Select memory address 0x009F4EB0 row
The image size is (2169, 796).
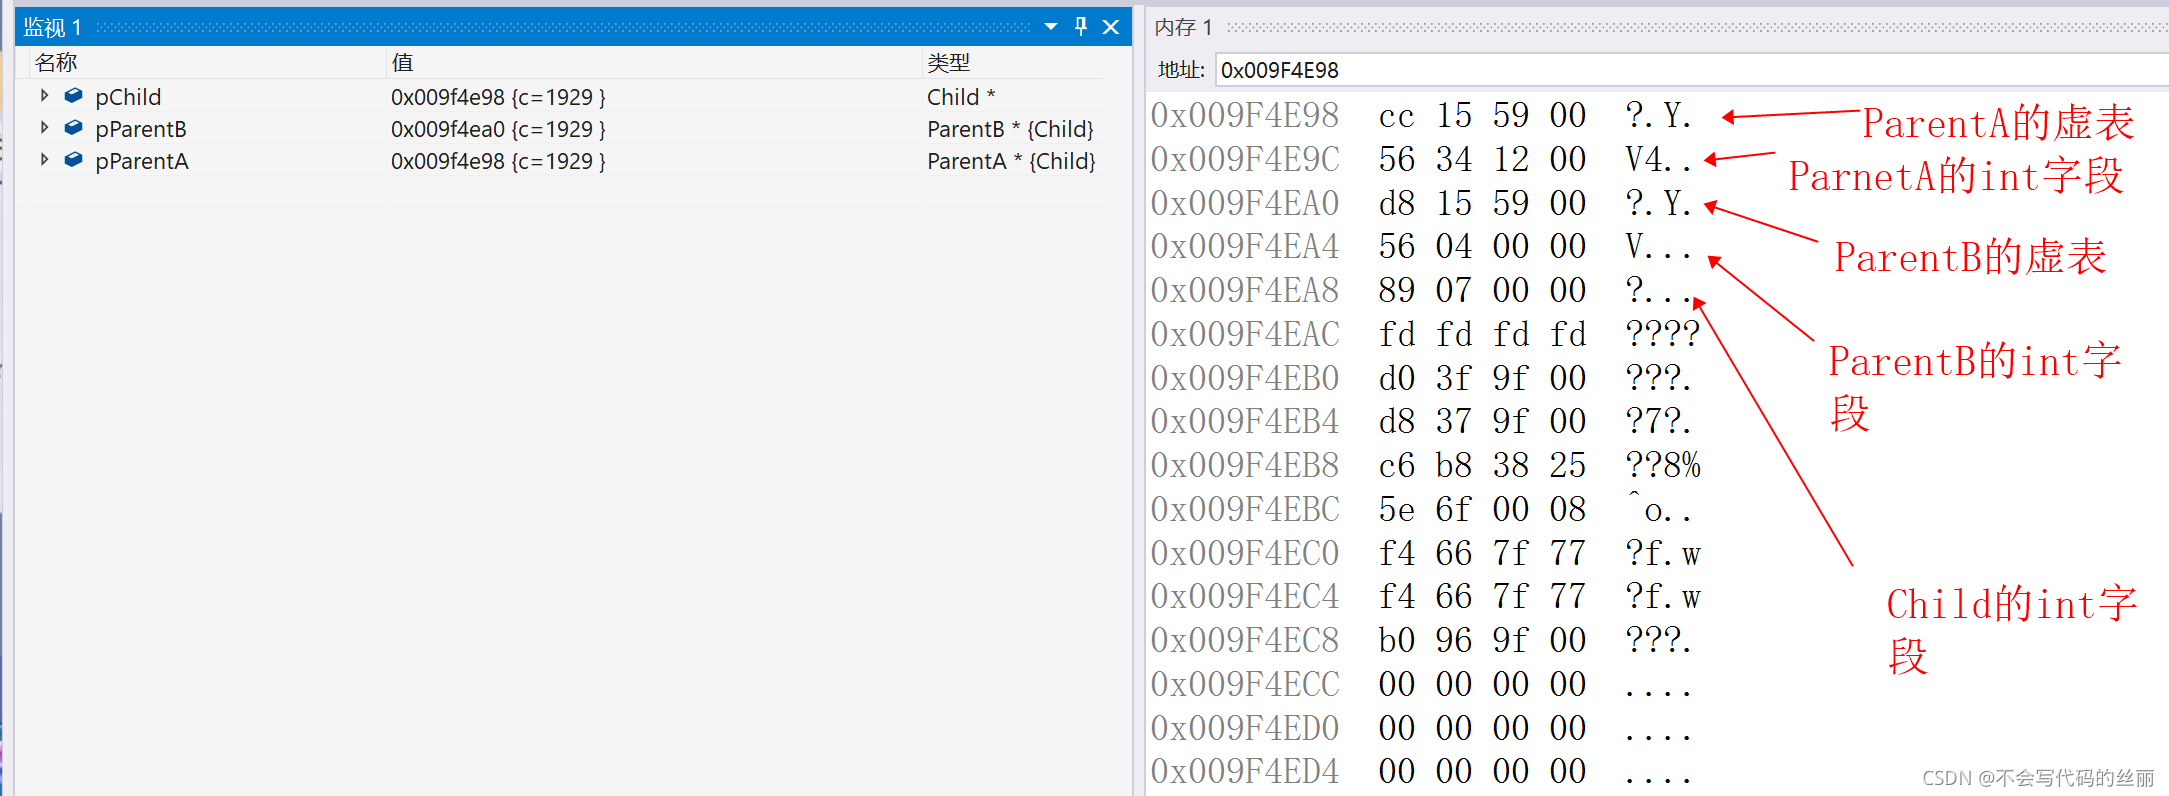point(1425,378)
